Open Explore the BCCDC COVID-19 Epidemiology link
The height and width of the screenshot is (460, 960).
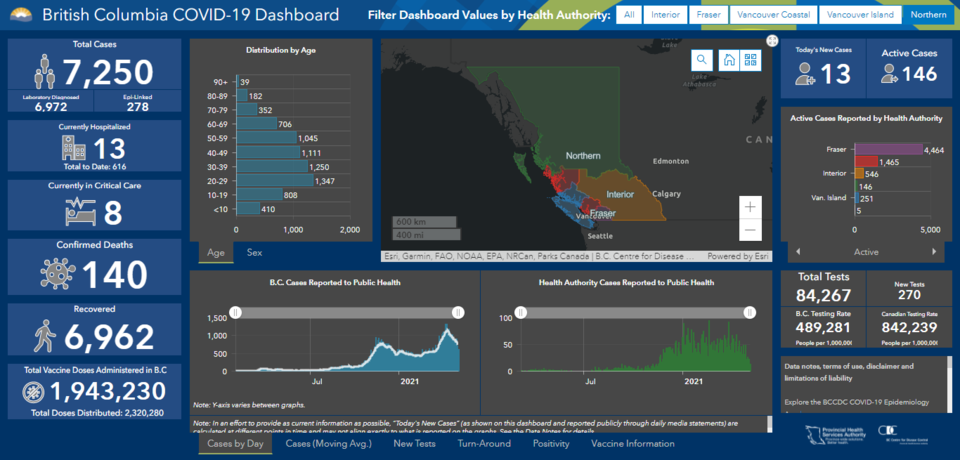[x=857, y=402]
